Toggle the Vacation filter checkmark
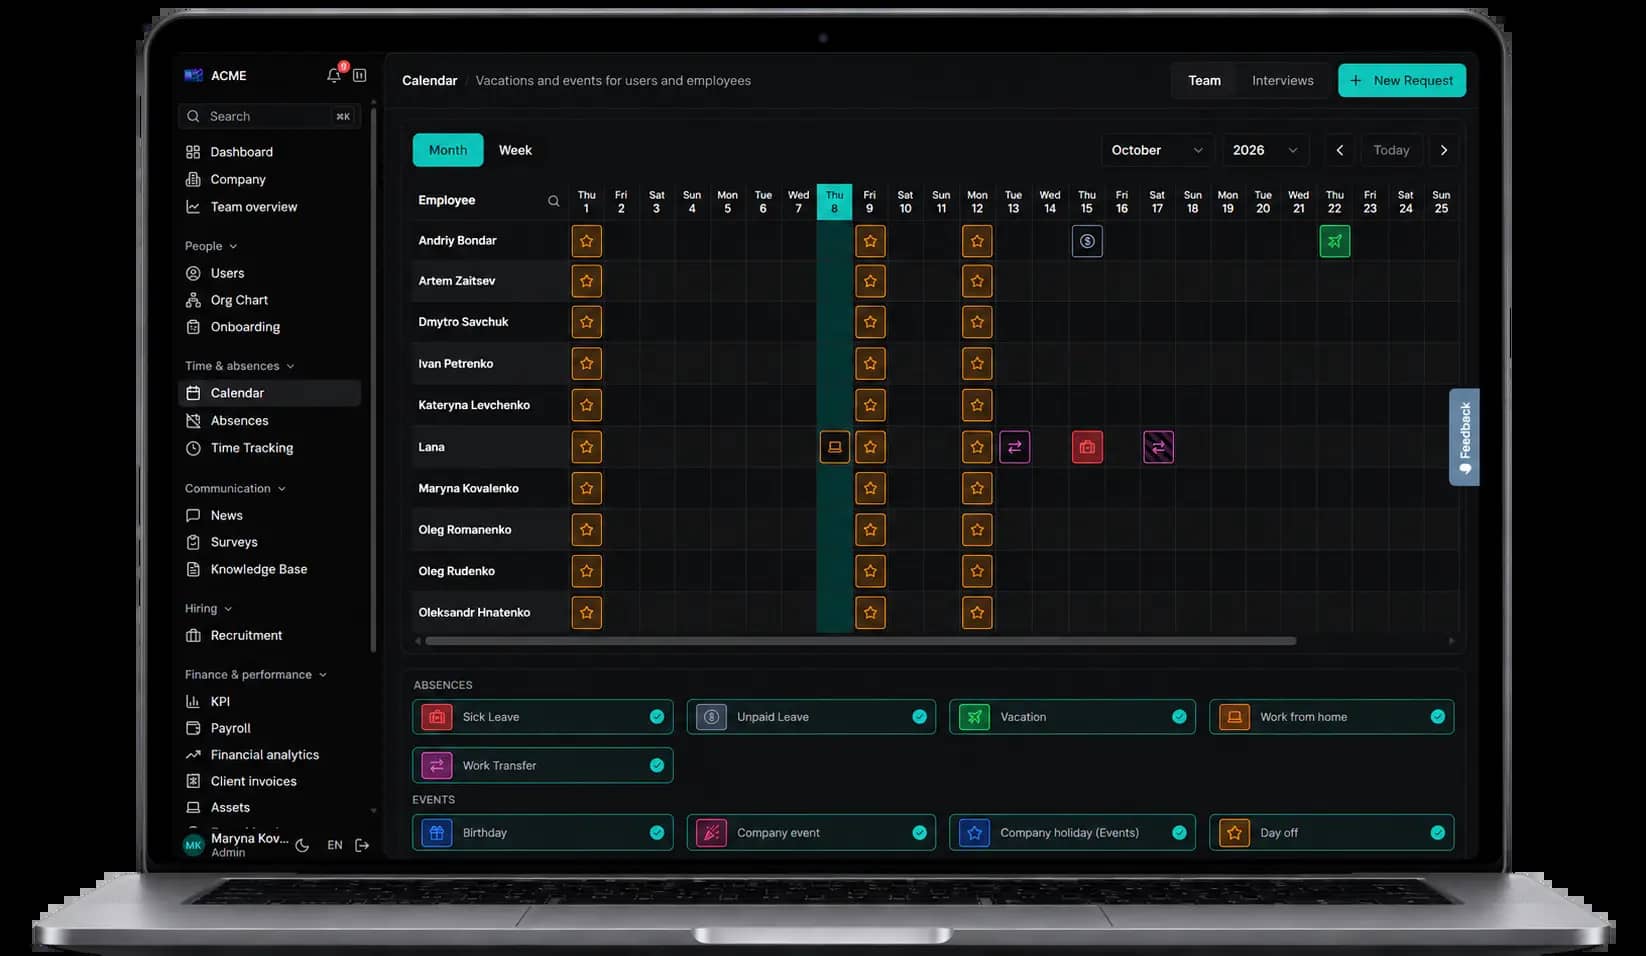The height and width of the screenshot is (956, 1646). pyautogui.click(x=1179, y=717)
